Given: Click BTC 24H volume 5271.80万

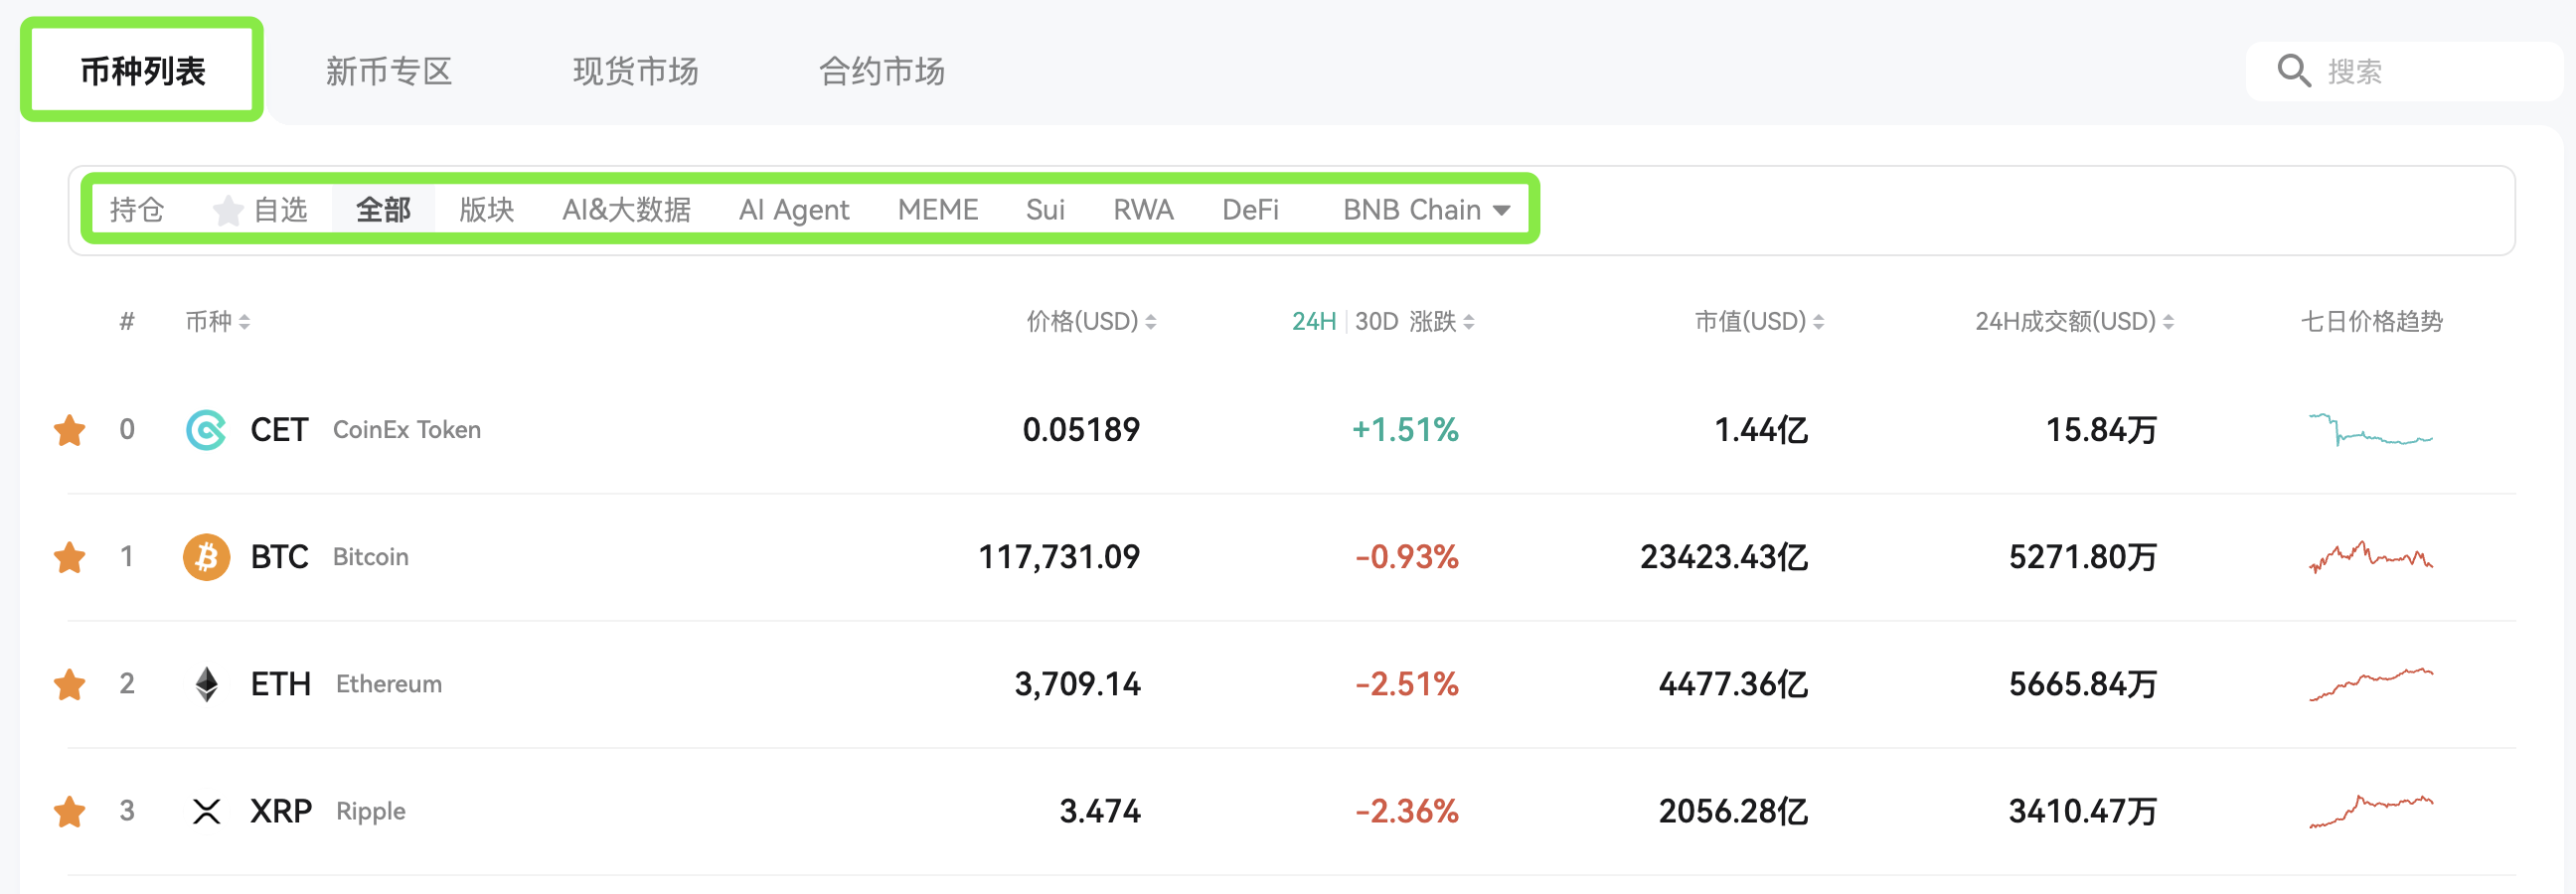Looking at the screenshot, I should pyautogui.click(x=2082, y=557).
